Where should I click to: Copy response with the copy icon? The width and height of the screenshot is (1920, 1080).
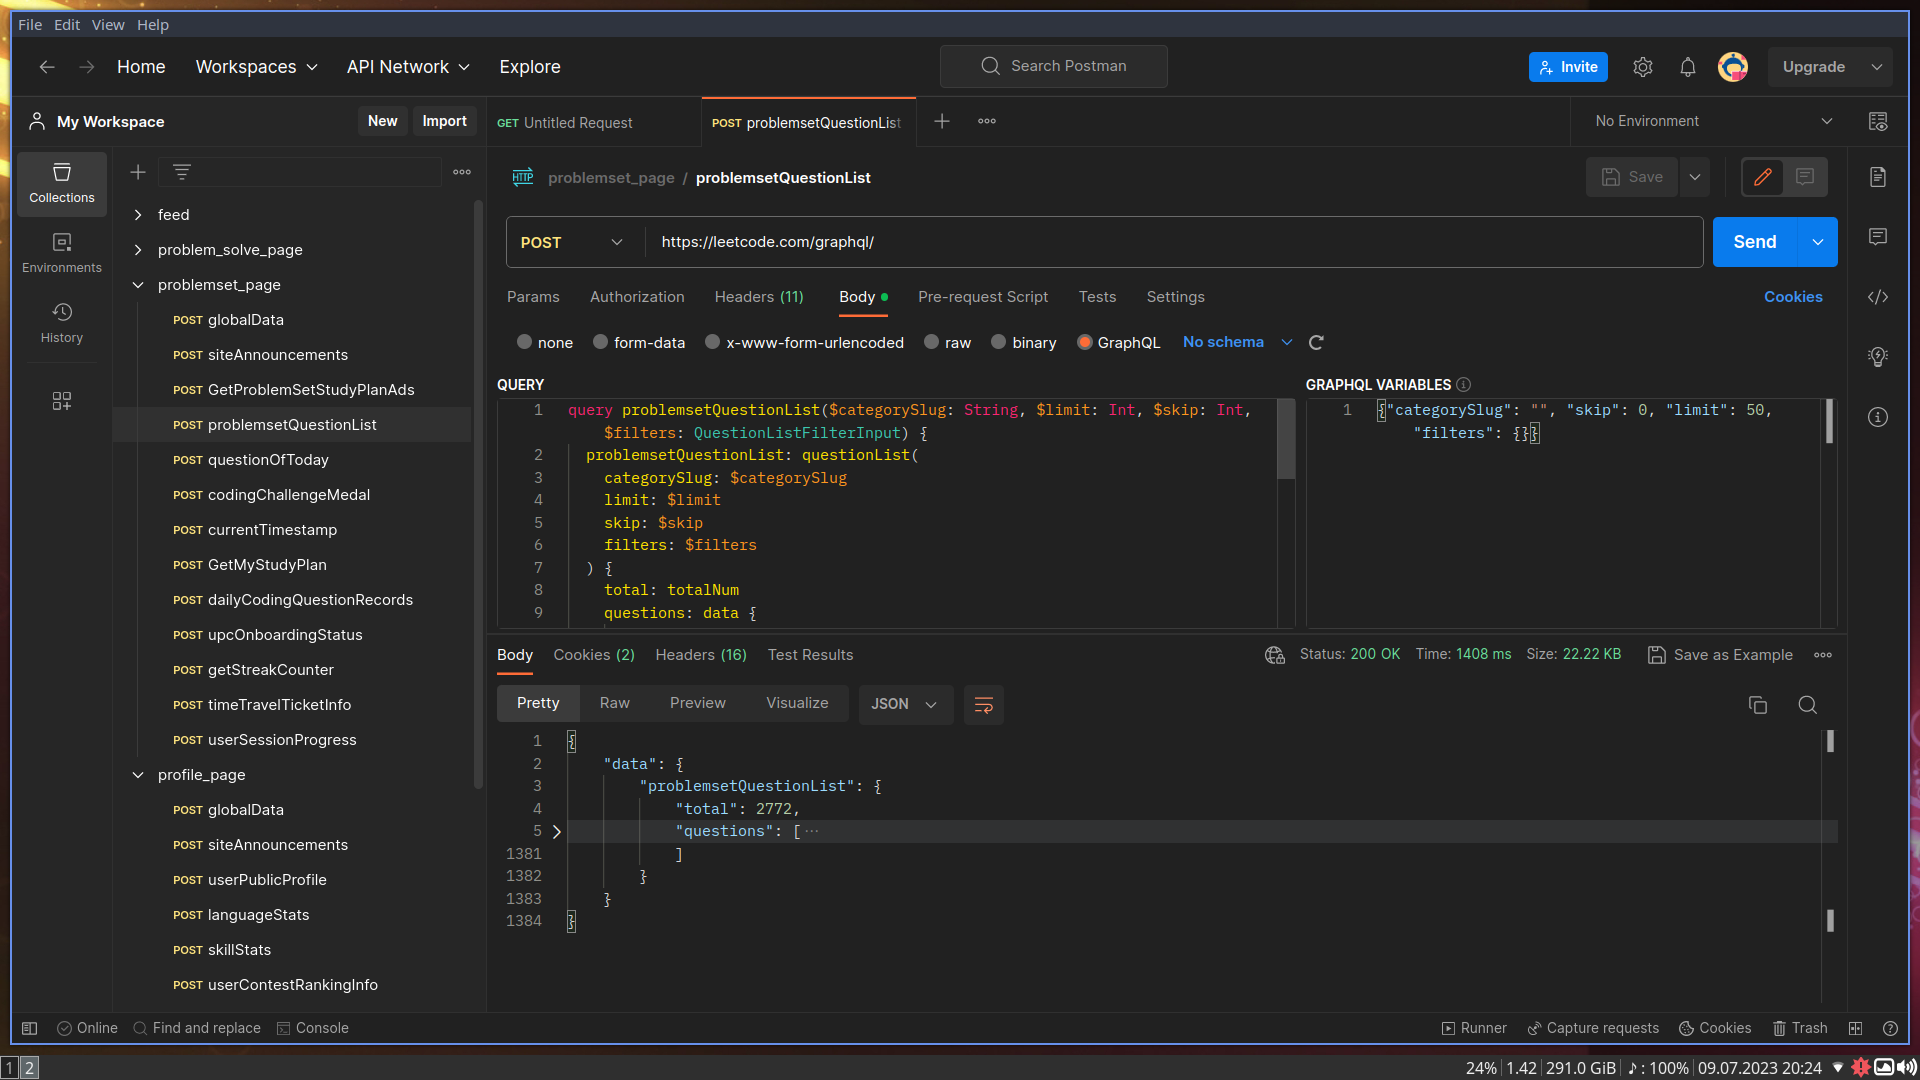click(1757, 705)
